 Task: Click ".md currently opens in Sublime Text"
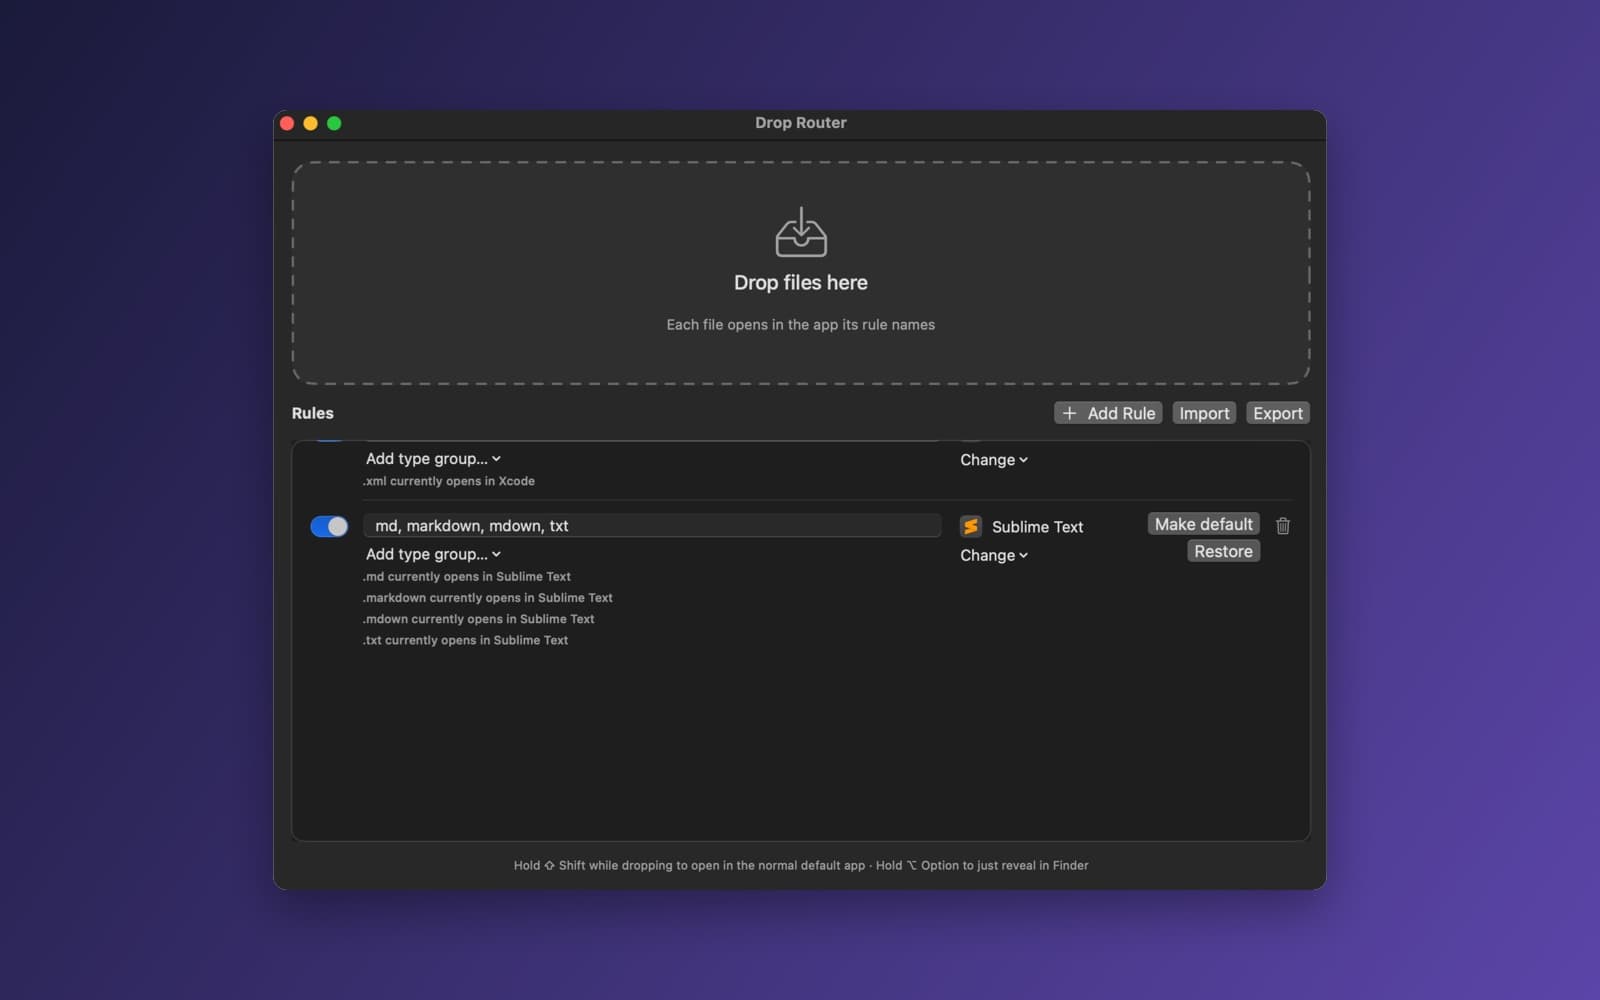pos(467,577)
